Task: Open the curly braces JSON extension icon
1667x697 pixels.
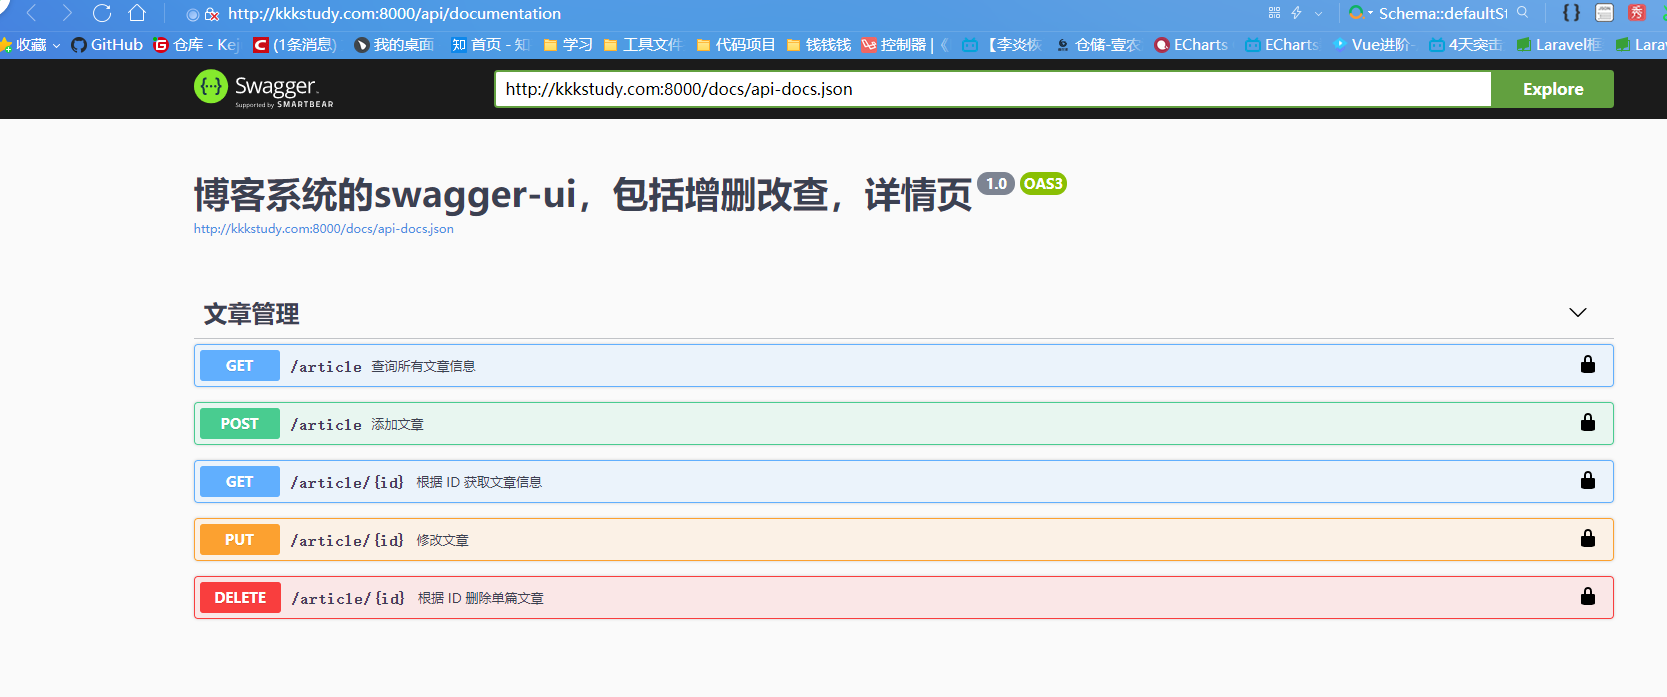Action: (1571, 13)
